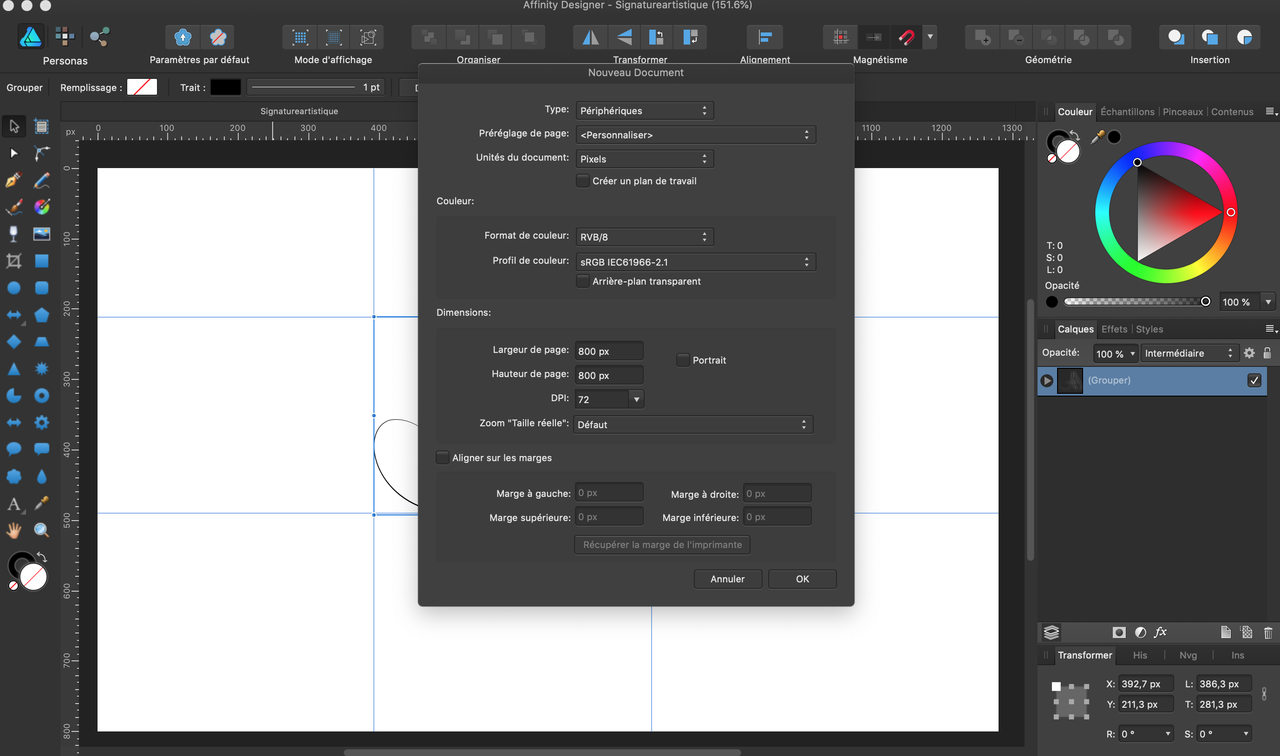Click the 'Largeur de page' field

pos(609,351)
